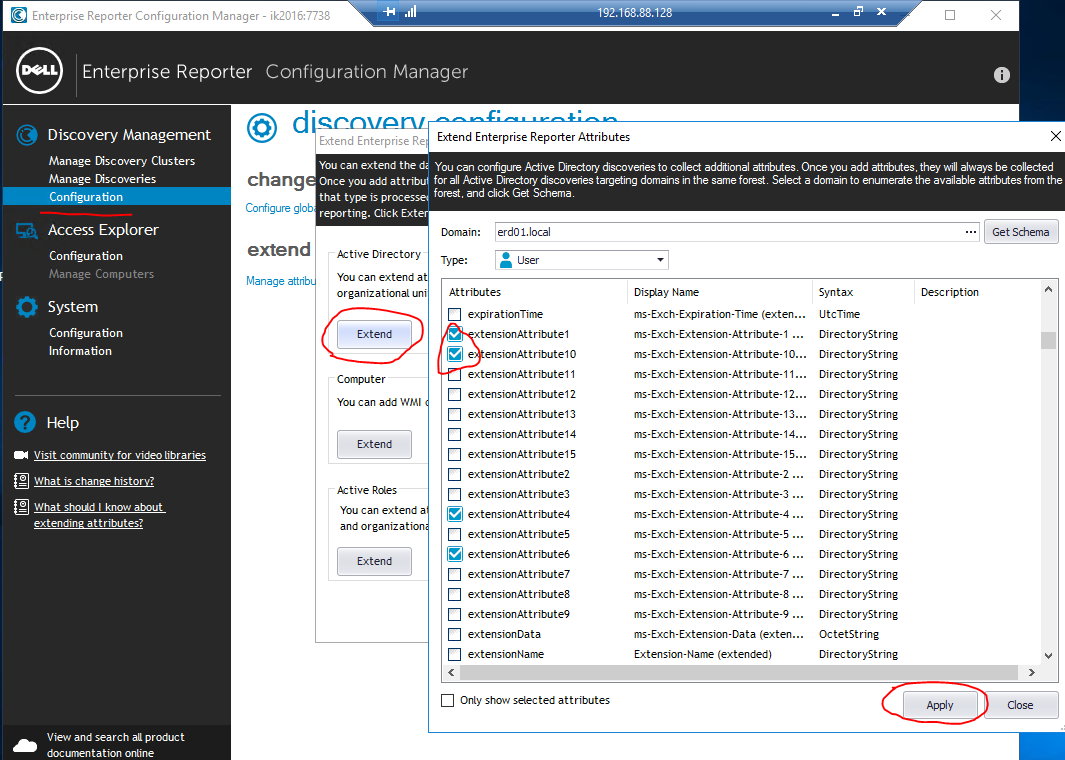This screenshot has height=760, width=1065.
Task: Click the video camera icon beside community link
Action: [22, 455]
